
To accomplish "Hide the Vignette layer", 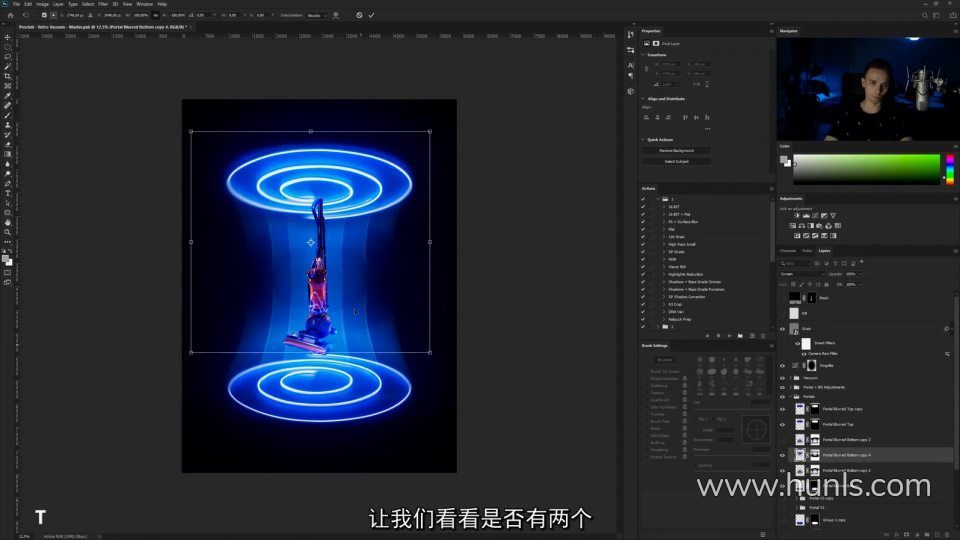I will 782,366.
